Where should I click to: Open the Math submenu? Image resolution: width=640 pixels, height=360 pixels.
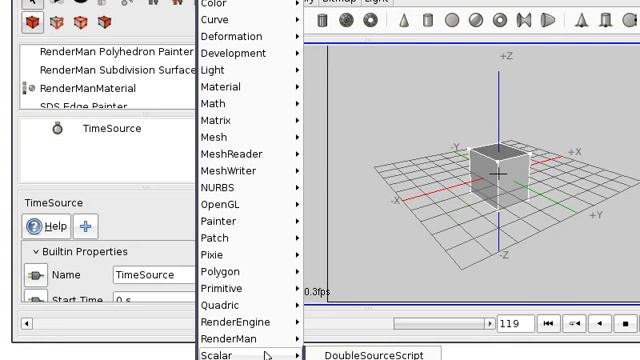coord(250,104)
